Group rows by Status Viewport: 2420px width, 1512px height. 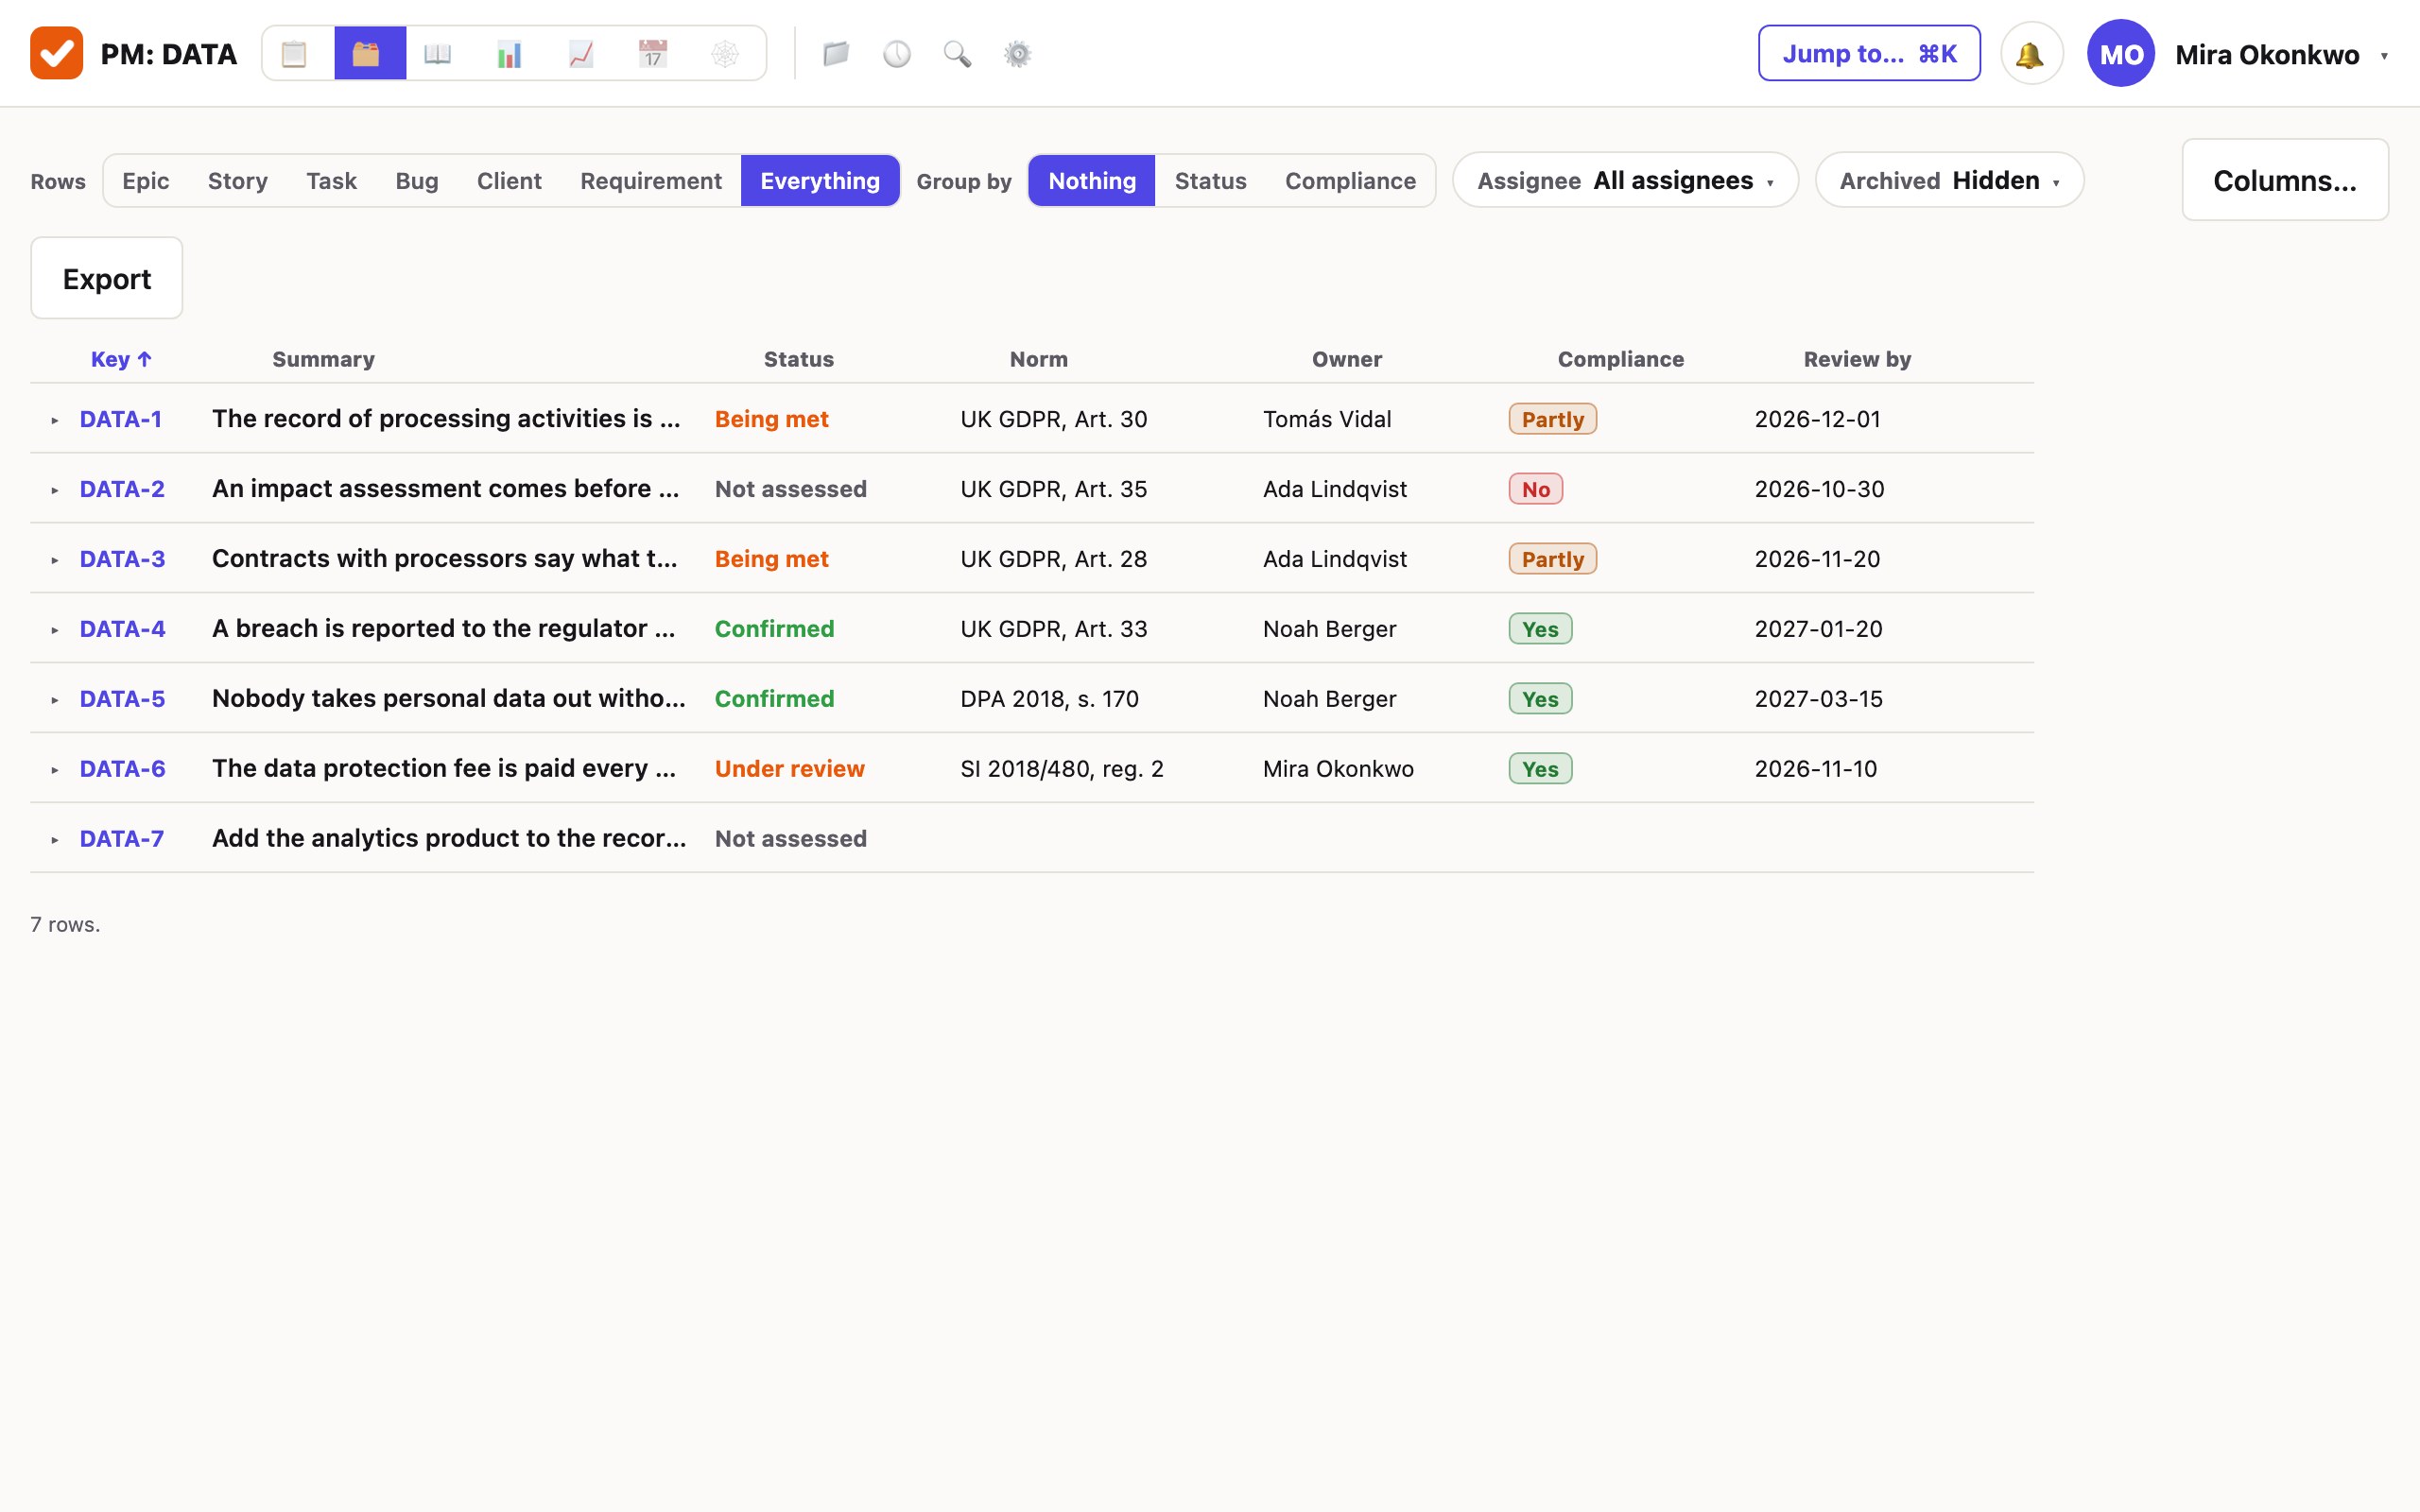pyautogui.click(x=1210, y=181)
